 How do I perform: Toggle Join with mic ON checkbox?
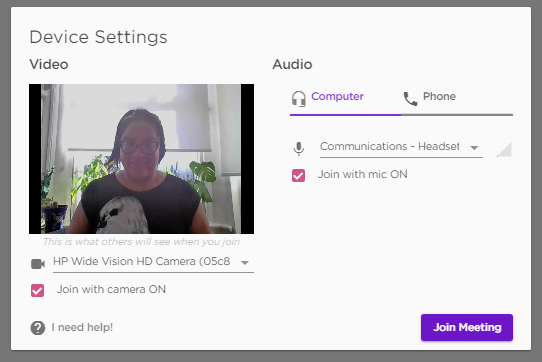(298, 175)
